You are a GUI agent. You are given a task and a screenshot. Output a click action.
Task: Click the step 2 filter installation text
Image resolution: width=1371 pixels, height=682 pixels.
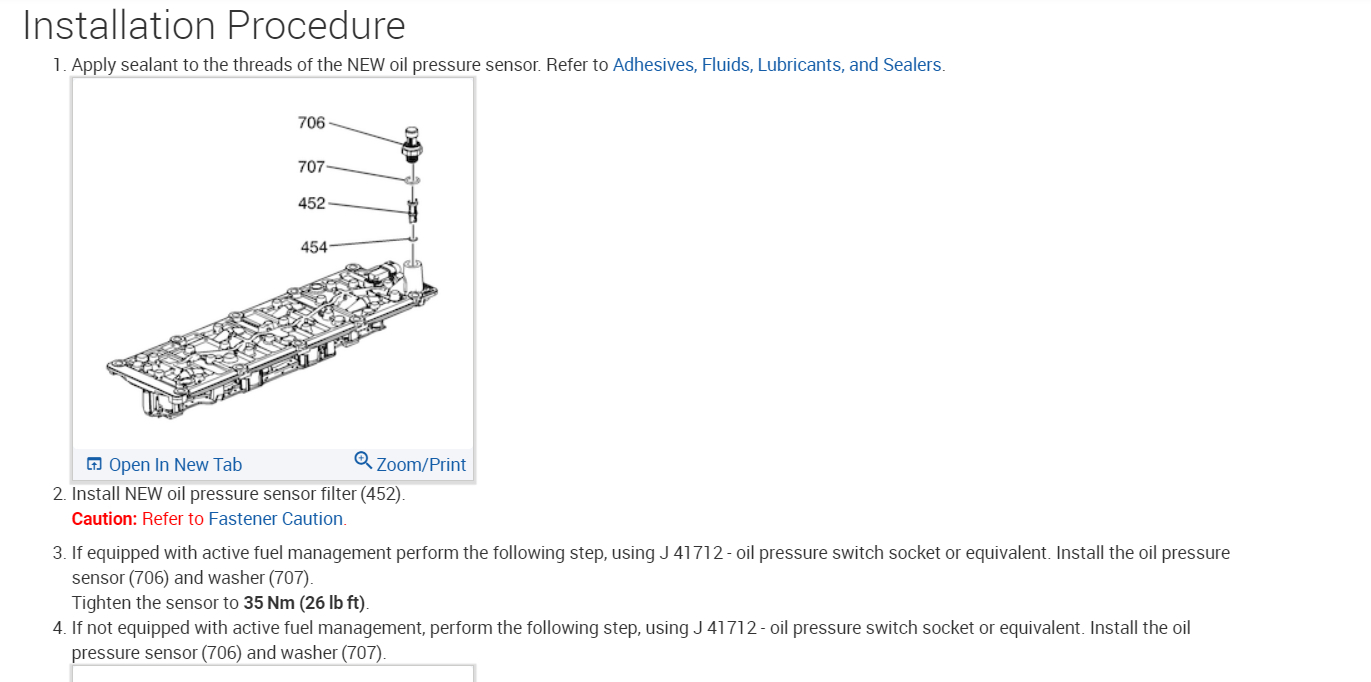click(x=238, y=494)
